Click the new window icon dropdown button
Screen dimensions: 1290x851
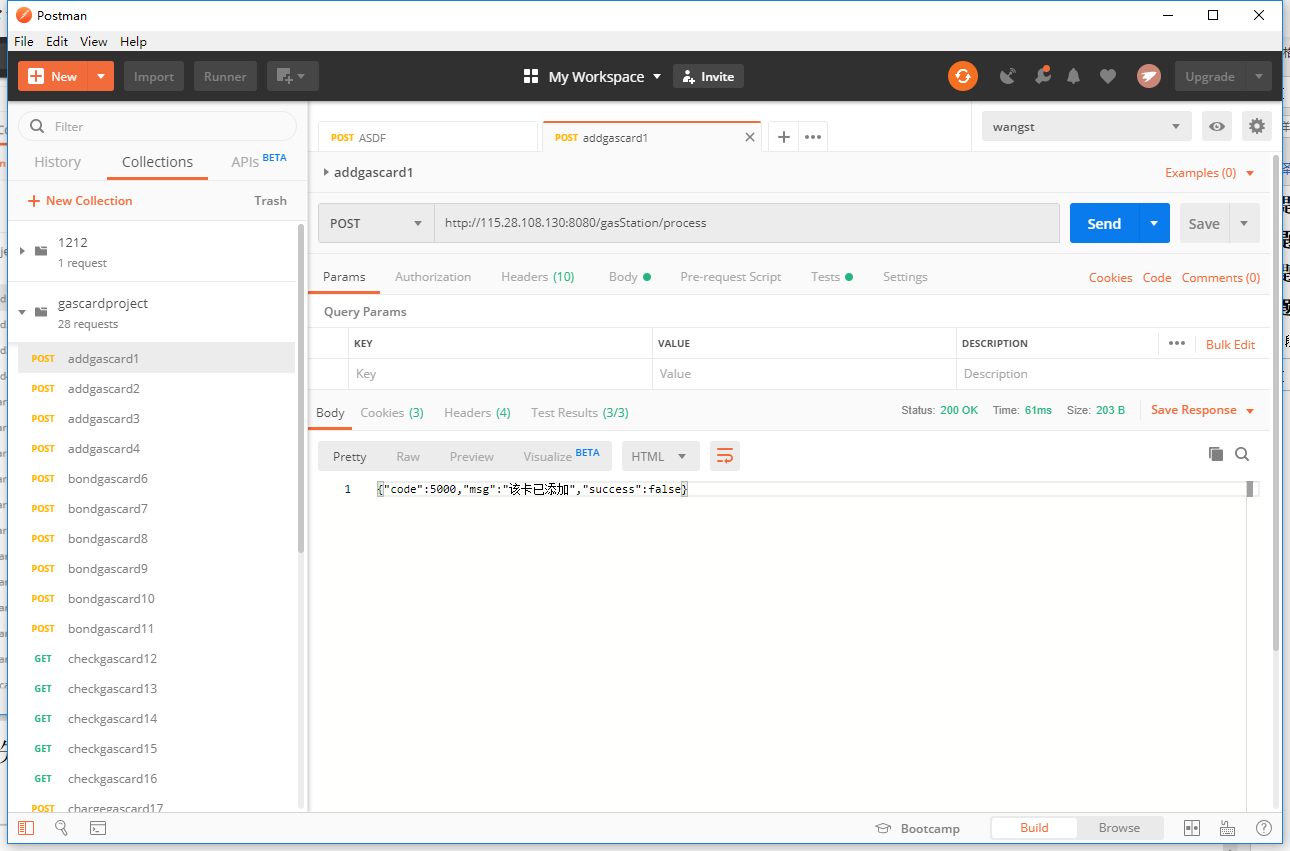(x=293, y=76)
